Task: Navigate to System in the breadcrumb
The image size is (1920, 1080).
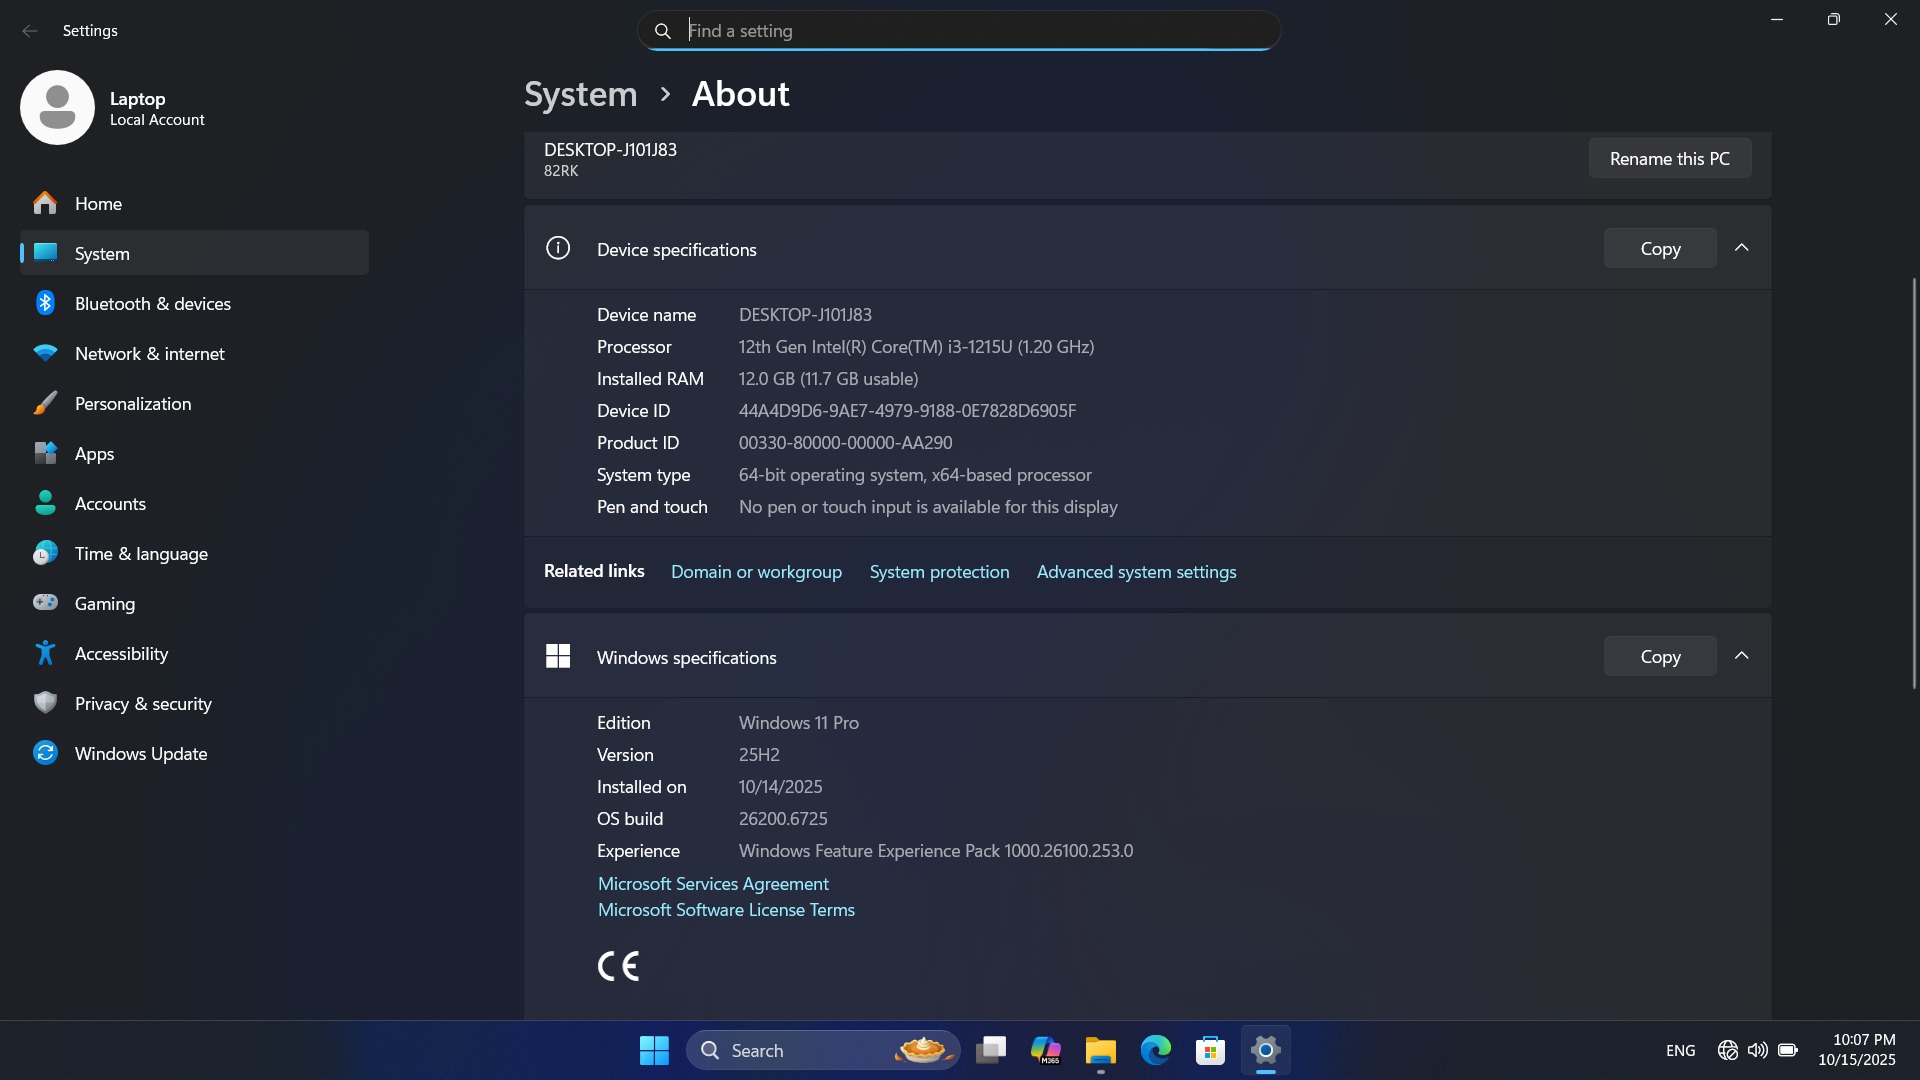Action: [580, 94]
